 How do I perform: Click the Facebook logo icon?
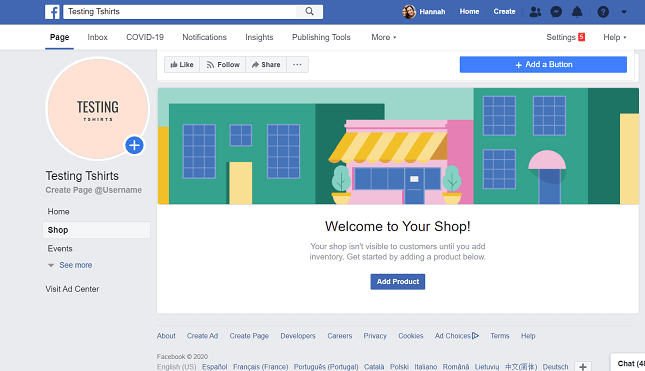[52, 12]
